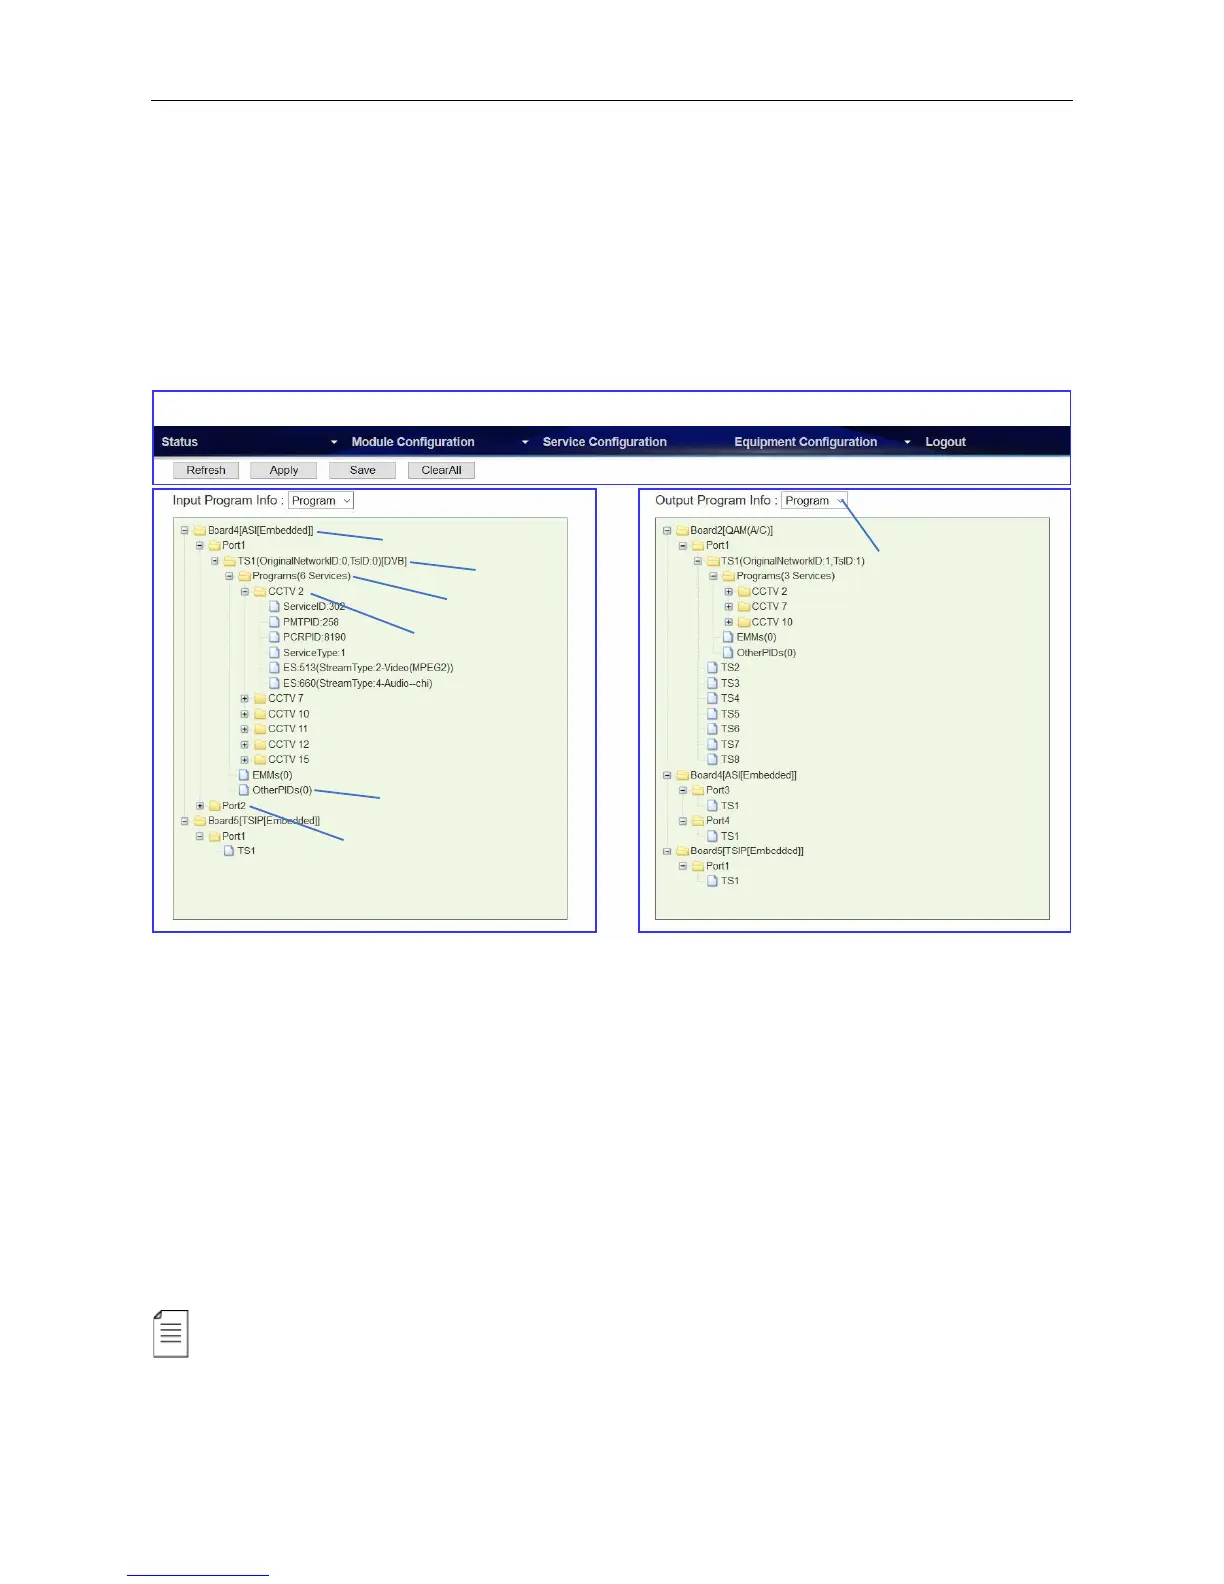The image size is (1224, 1584).
Task: Expand CCTV 15 program node
Action: coord(245,760)
